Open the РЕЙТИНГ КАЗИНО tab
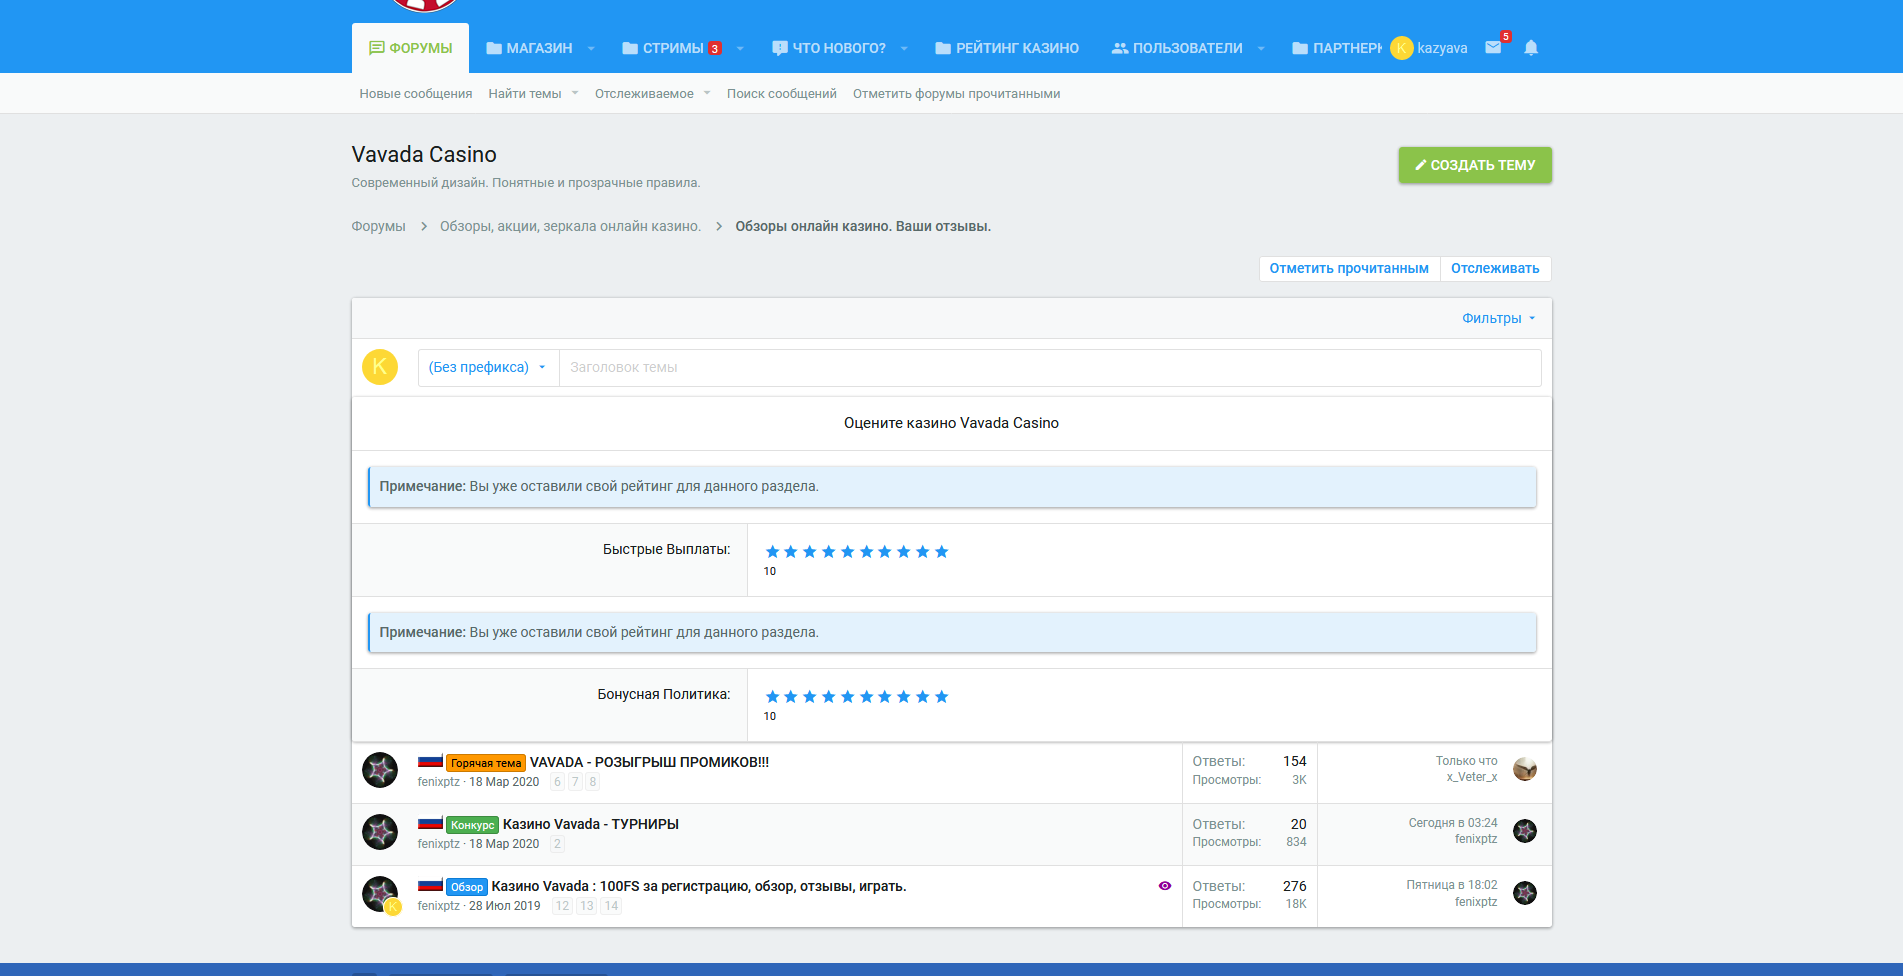This screenshot has width=1903, height=976. pos(1007,48)
